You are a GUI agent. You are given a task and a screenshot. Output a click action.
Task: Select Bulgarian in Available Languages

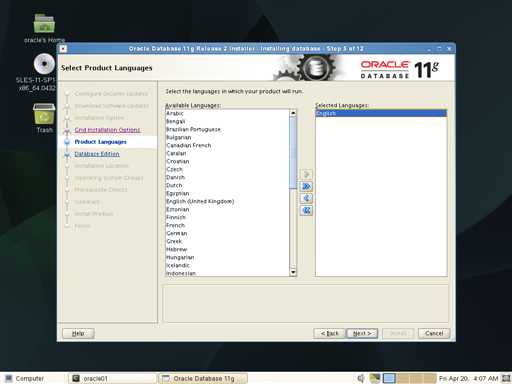[x=228, y=137]
